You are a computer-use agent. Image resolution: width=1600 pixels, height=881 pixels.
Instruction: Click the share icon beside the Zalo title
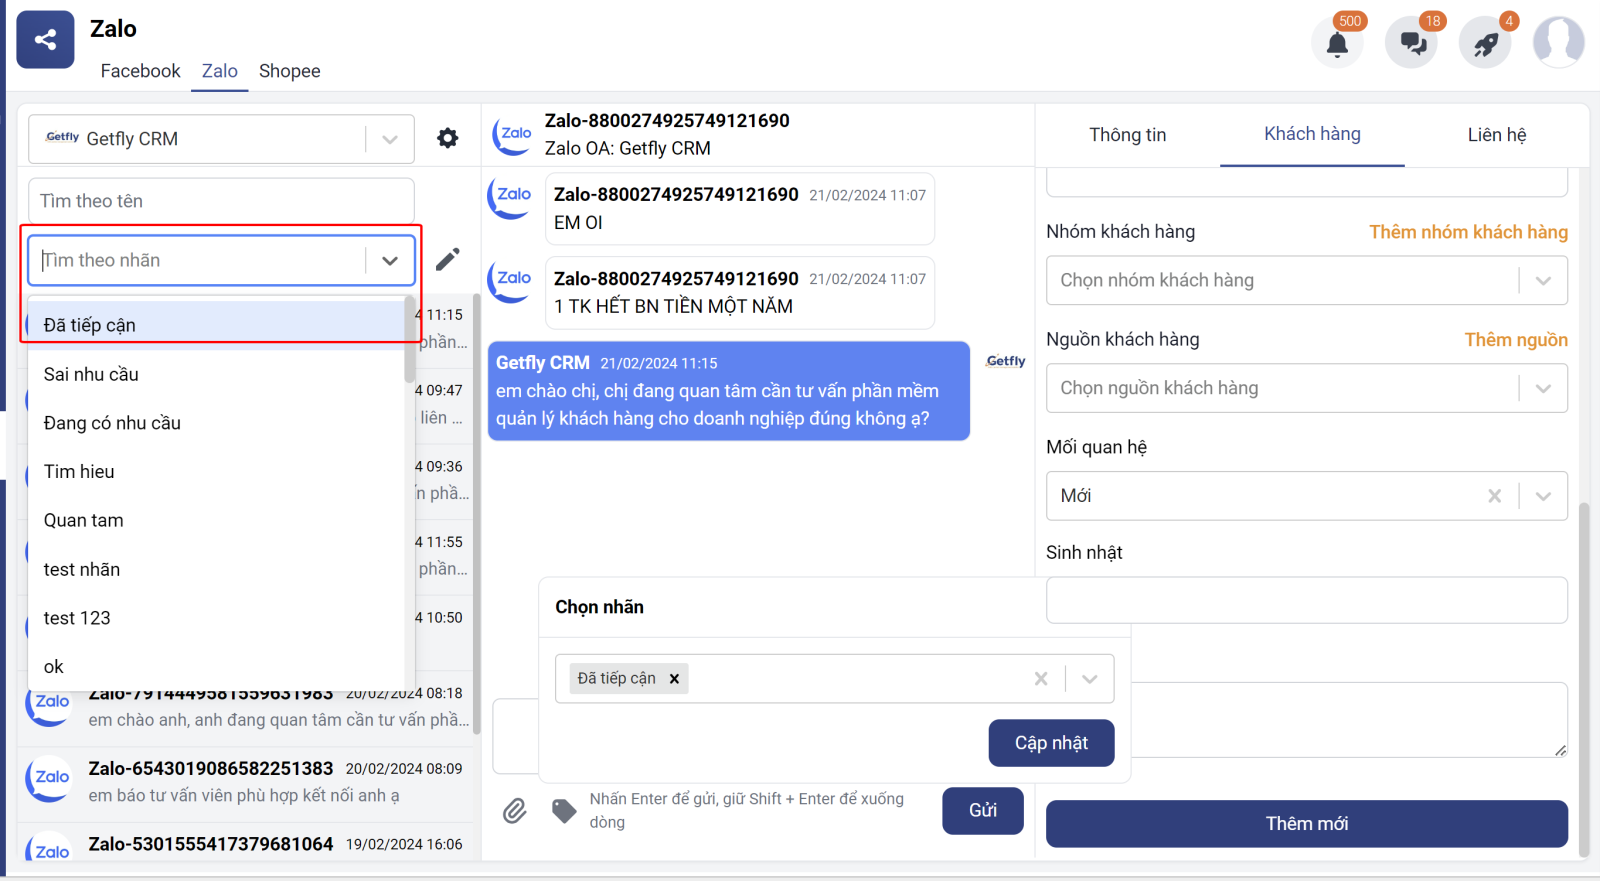[x=45, y=40]
